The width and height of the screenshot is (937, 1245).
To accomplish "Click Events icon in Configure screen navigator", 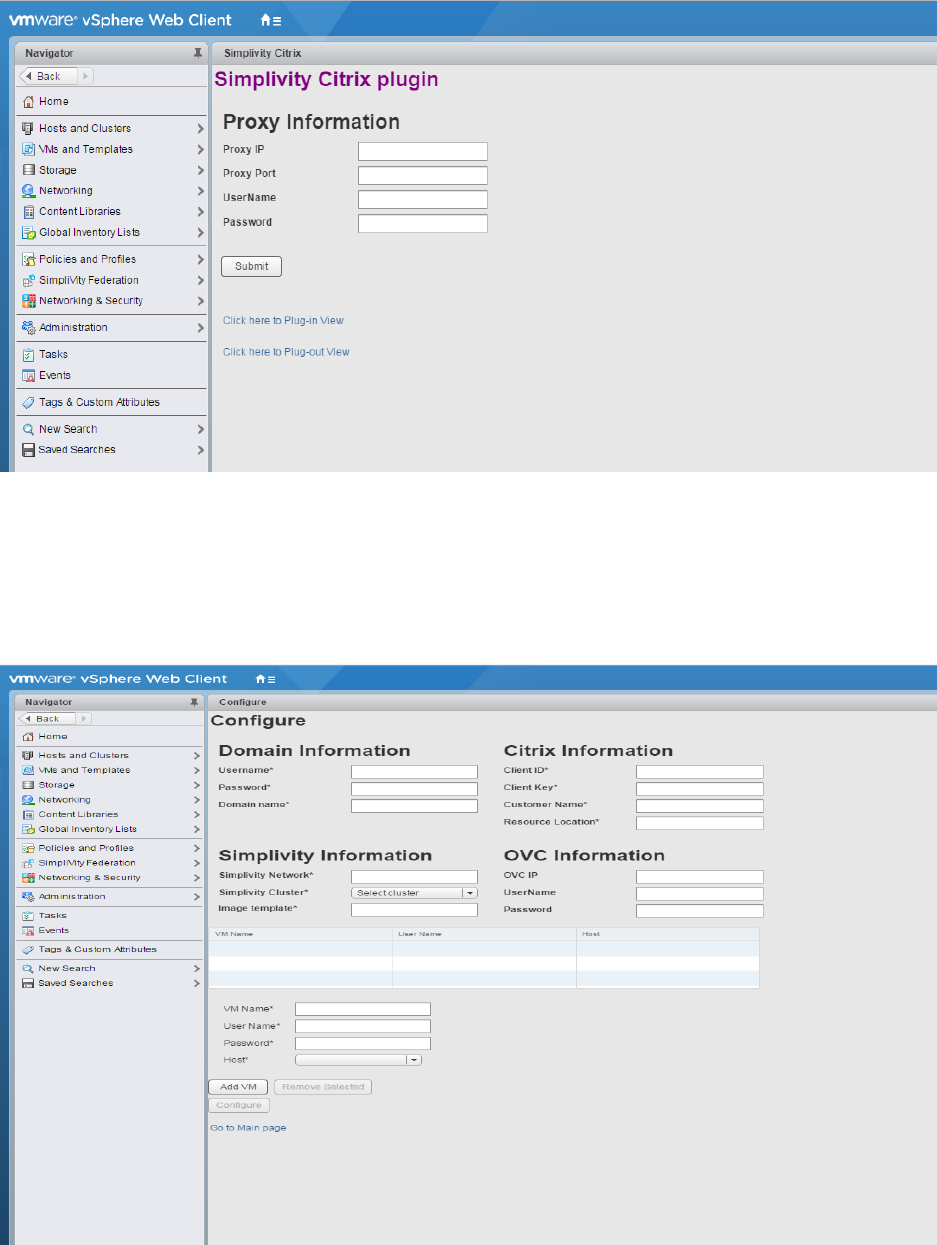I will [28, 930].
